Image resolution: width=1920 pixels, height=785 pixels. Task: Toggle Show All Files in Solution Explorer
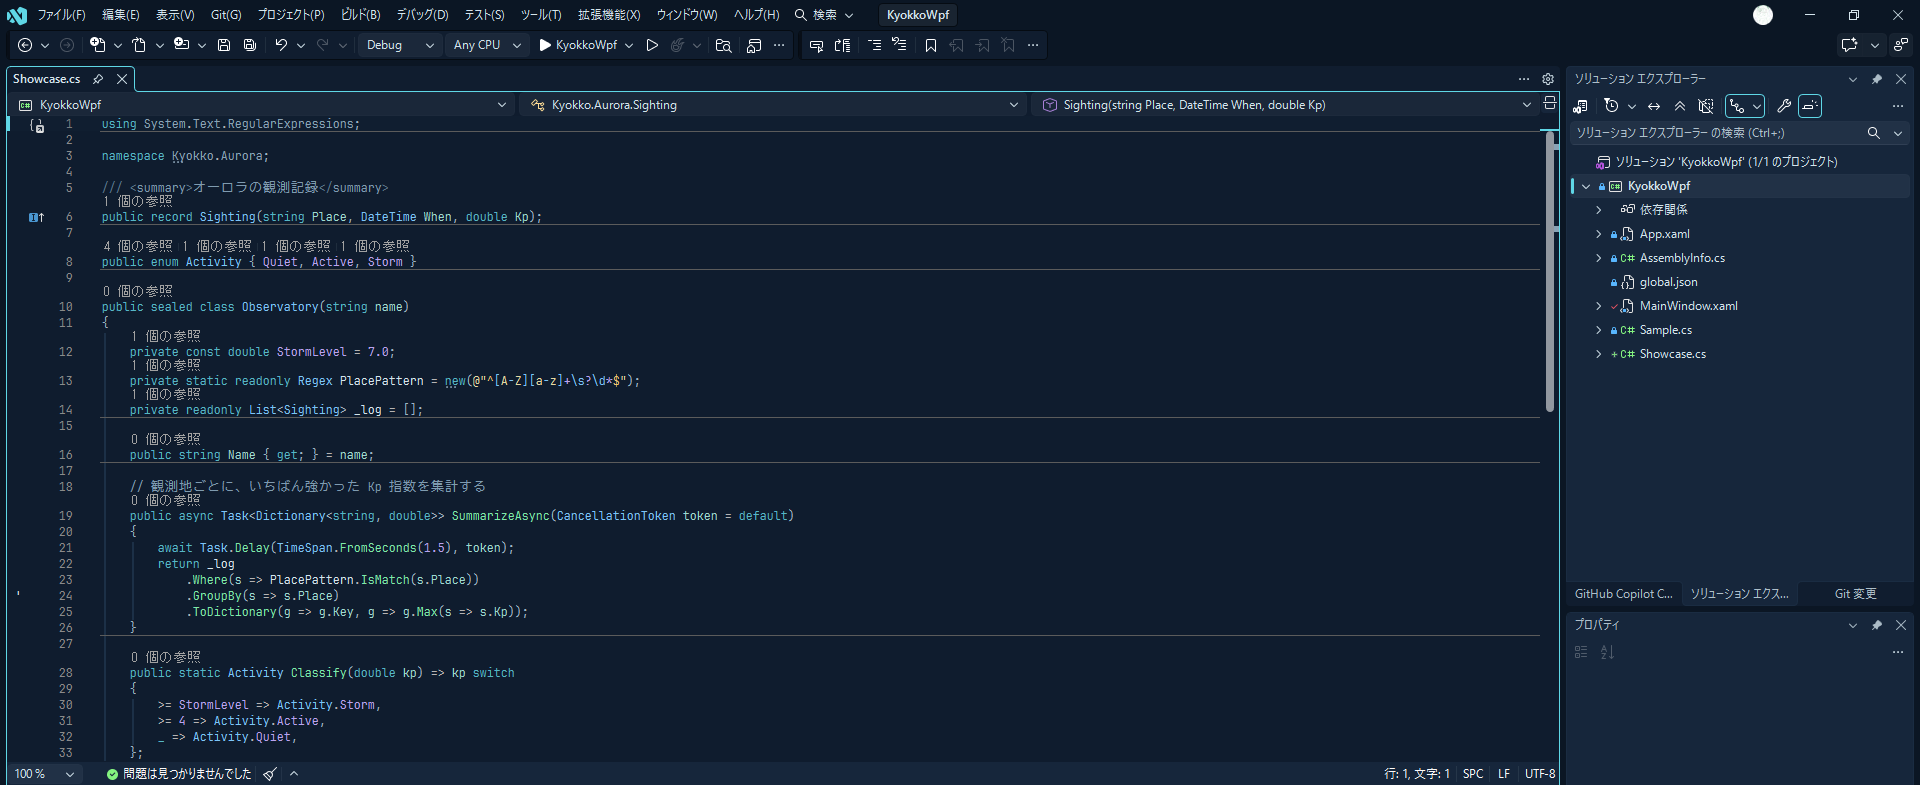1706,106
